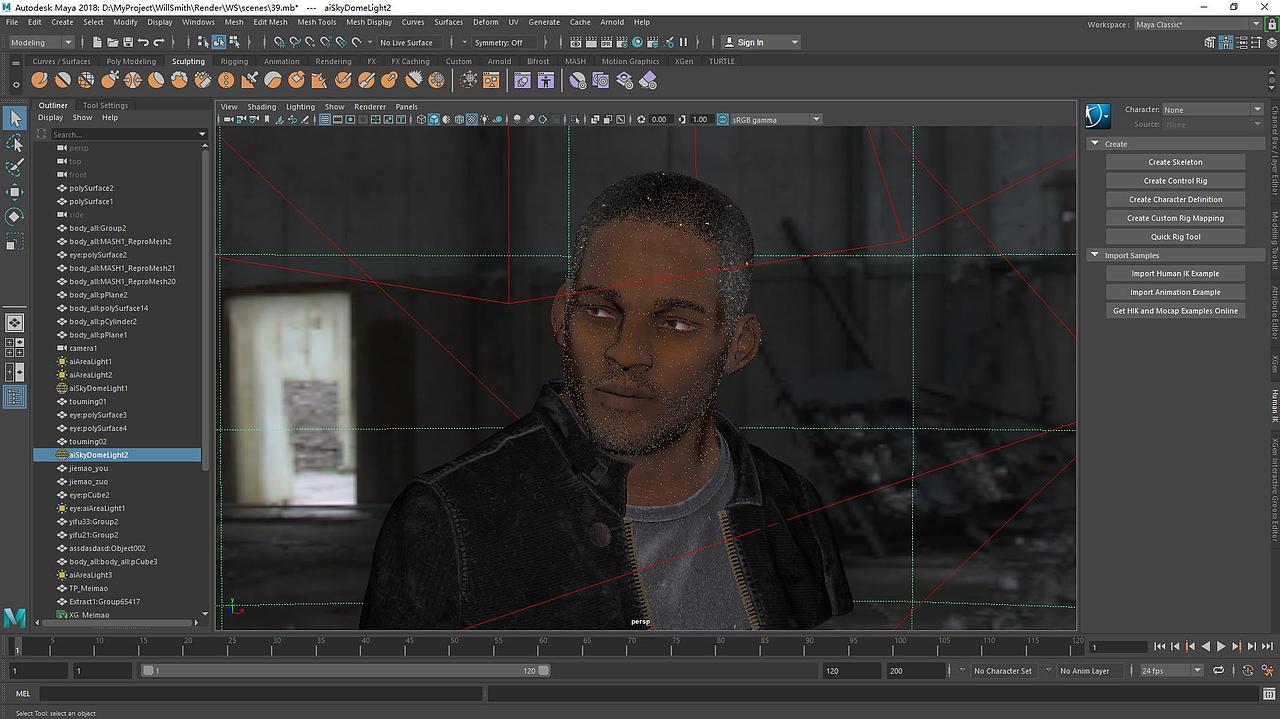Pause IPR render icon in status line
Screen dimensions: 1280x719
684,42
